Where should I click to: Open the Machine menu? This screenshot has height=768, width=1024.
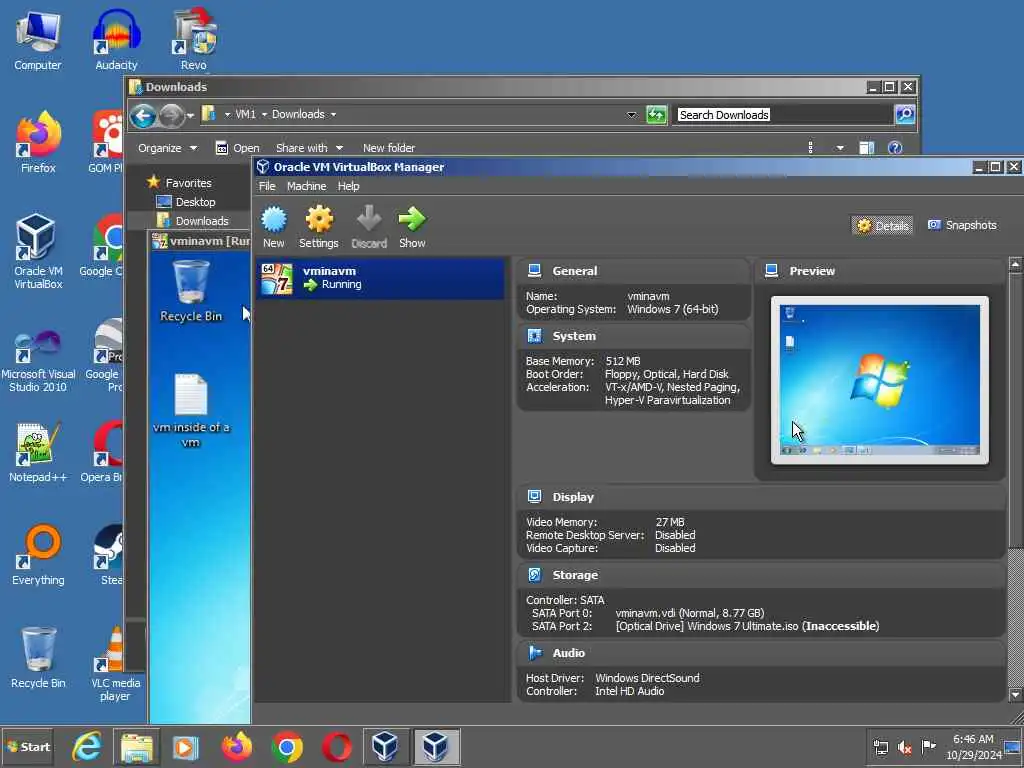point(306,186)
